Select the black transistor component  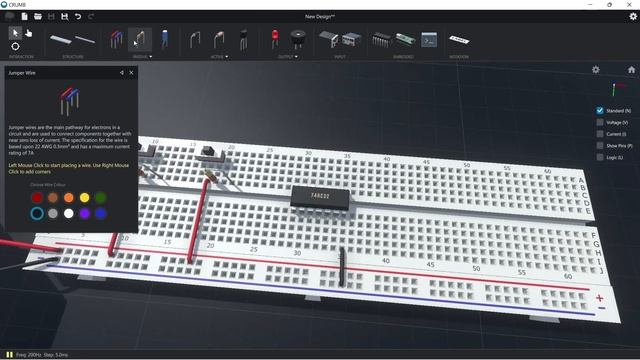[243, 39]
